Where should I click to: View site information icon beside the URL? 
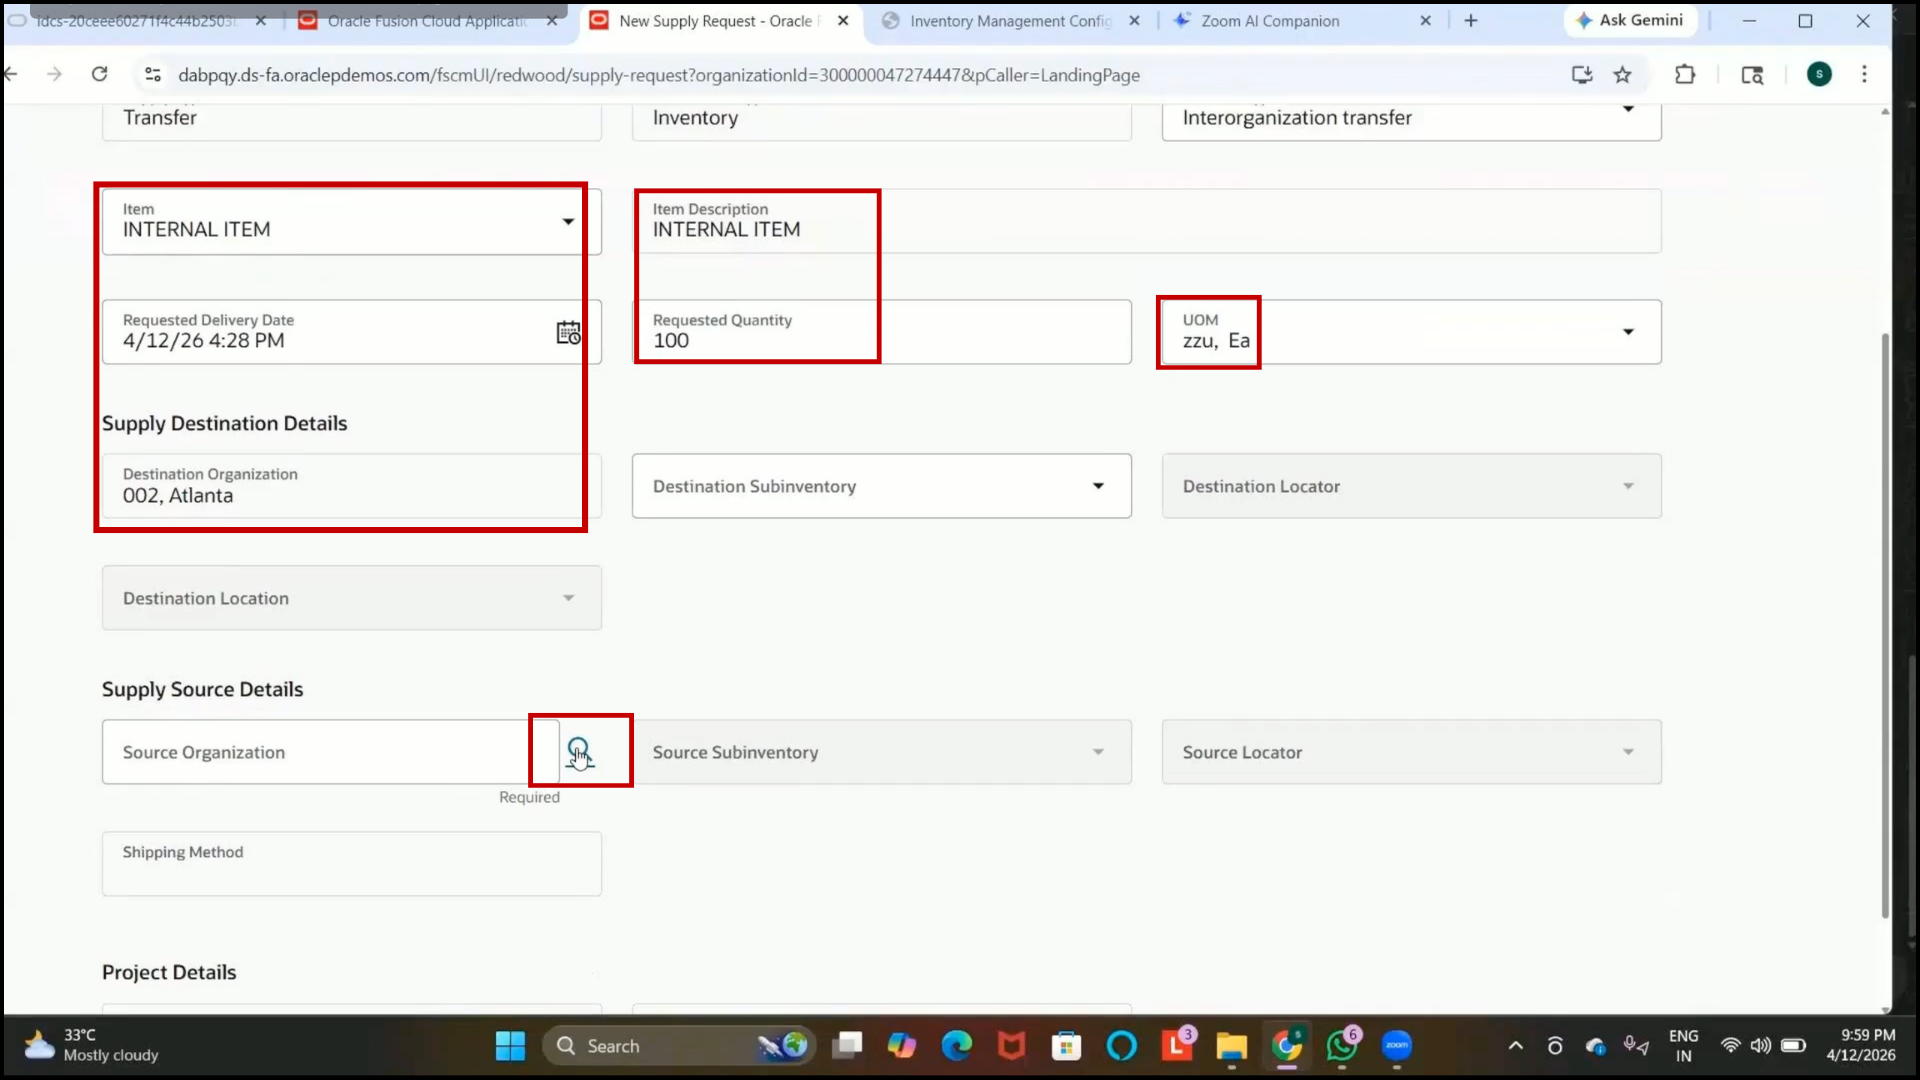152,74
